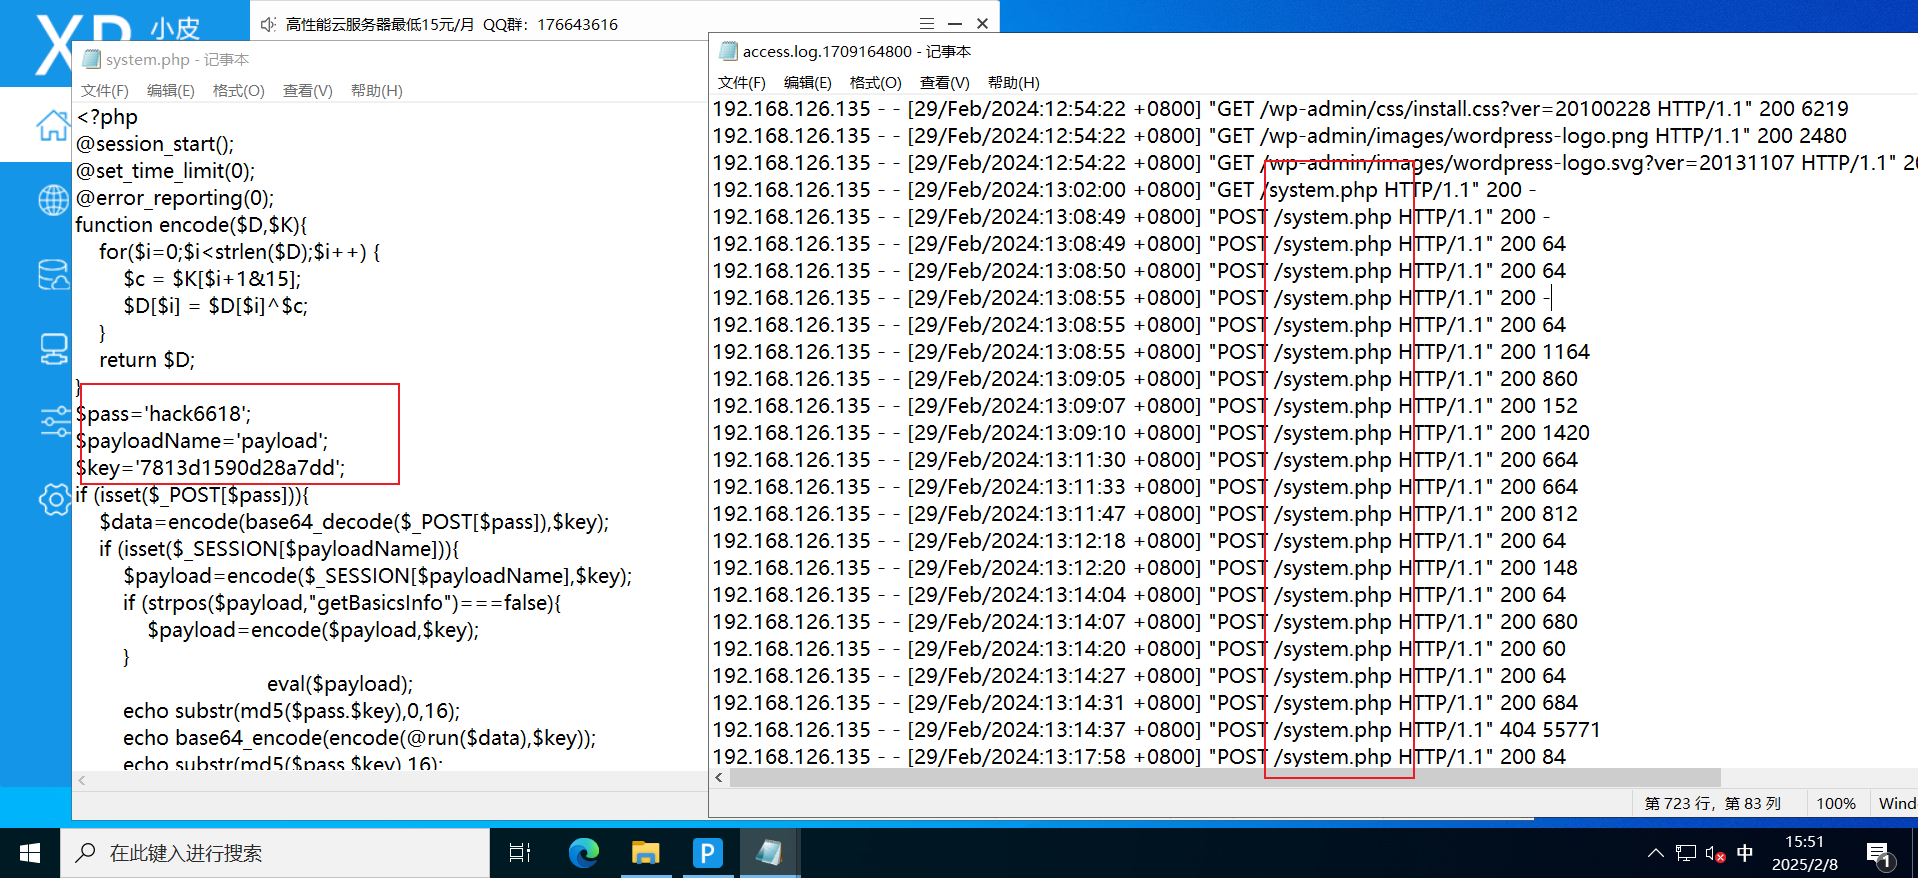
Task: Click the @session_start(); line
Action: point(155,144)
